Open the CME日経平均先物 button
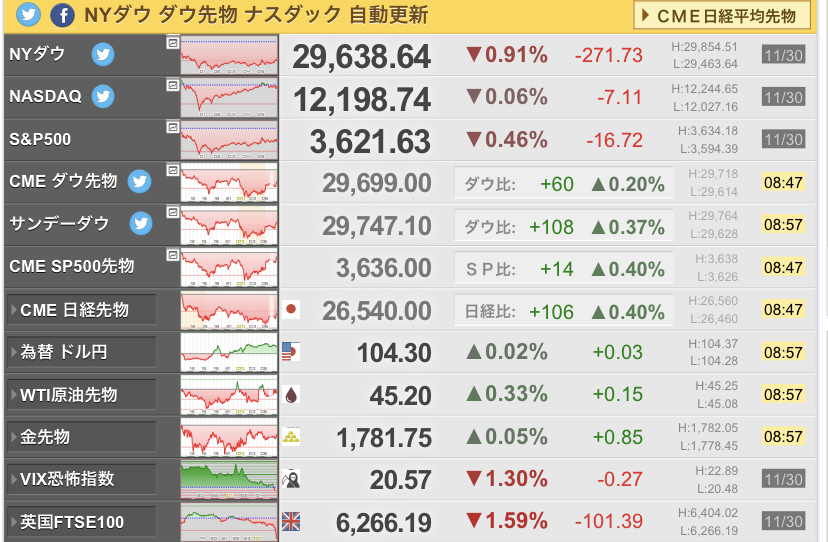This screenshot has height=542, width=828. [x=722, y=16]
